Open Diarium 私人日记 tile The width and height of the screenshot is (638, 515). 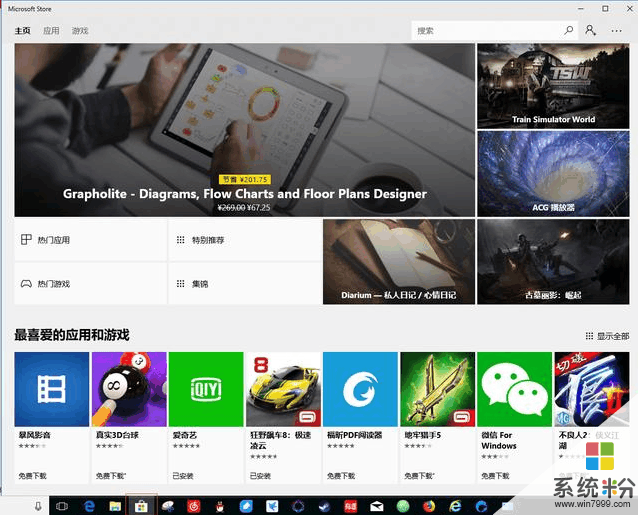[x=399, y=262]
